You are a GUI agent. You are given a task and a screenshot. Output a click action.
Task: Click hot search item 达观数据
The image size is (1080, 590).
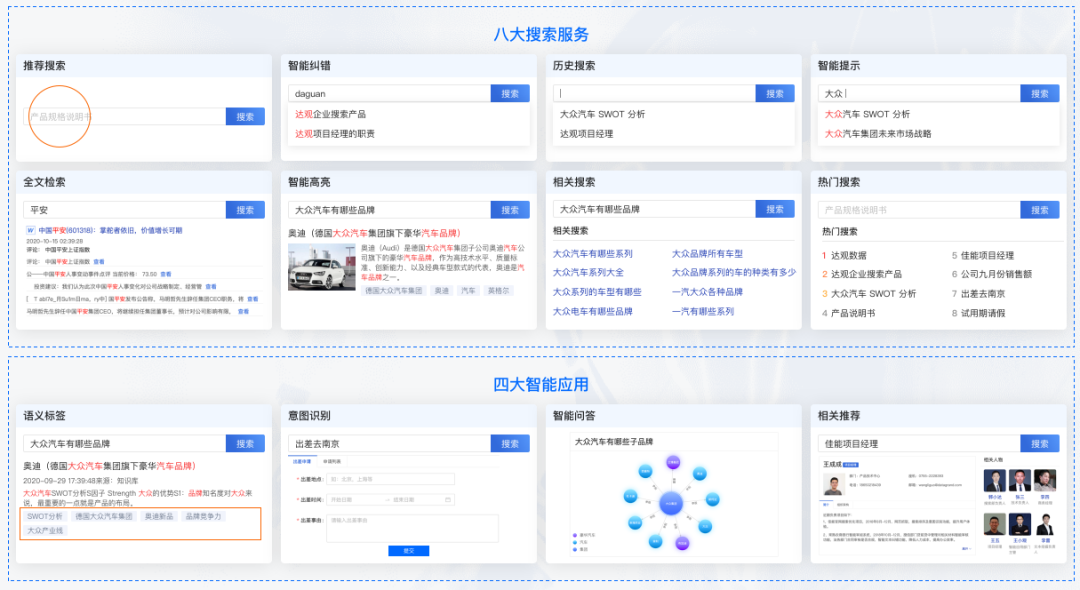(849, 255)
